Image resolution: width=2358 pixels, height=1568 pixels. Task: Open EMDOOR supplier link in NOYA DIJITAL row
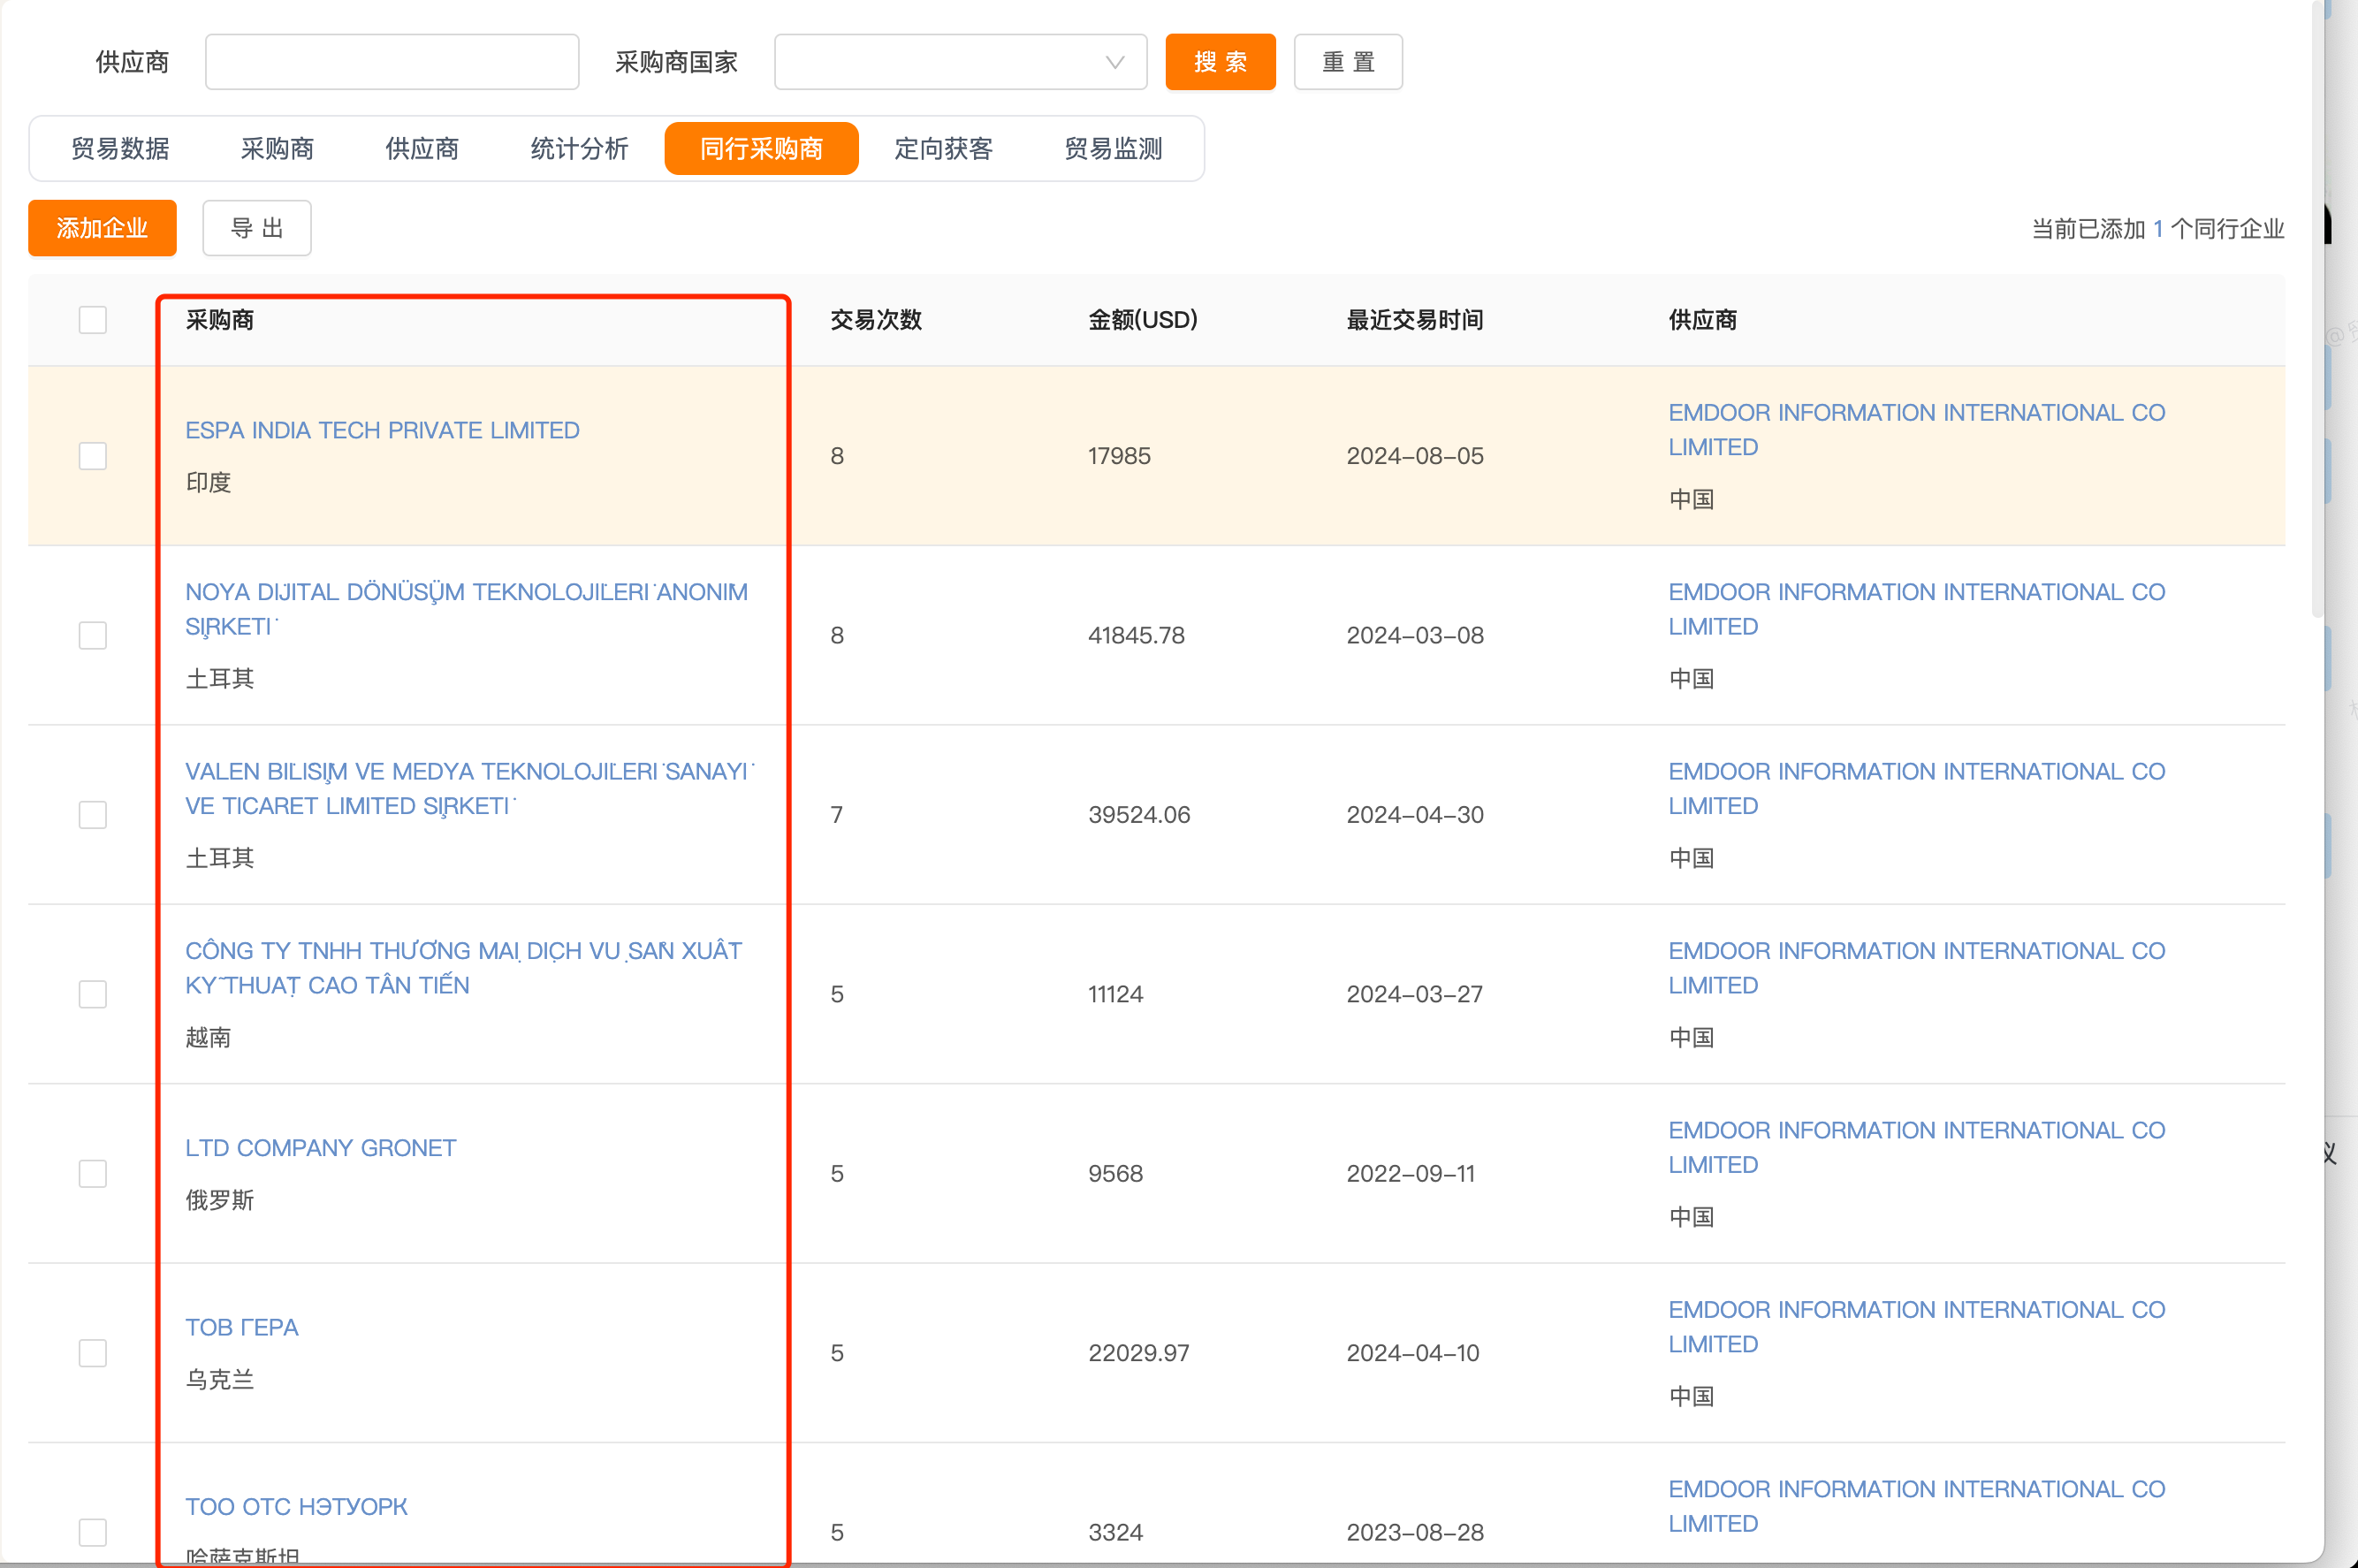1916,609
